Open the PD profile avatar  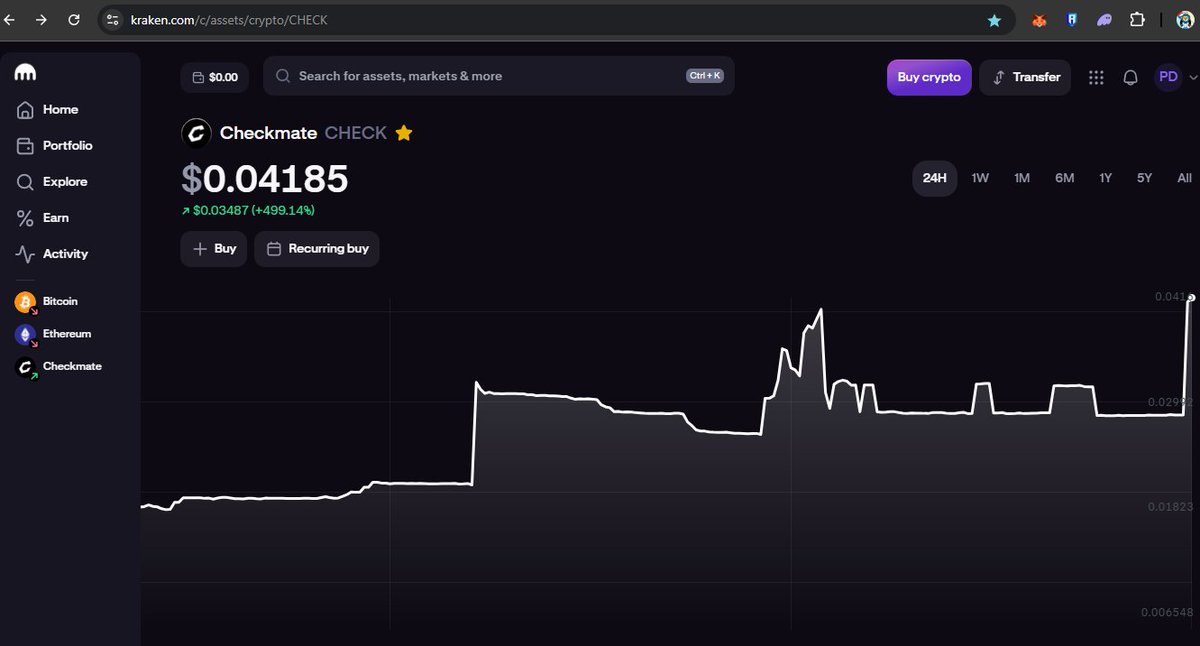(1166, 77)
